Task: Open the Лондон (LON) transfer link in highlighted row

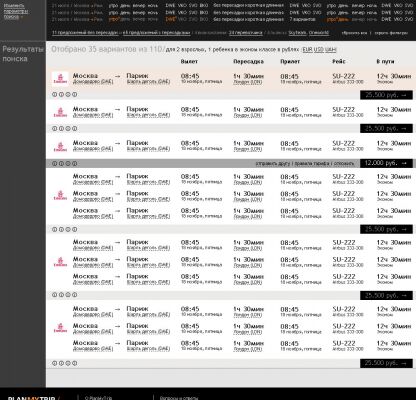Action: (247, 82)
